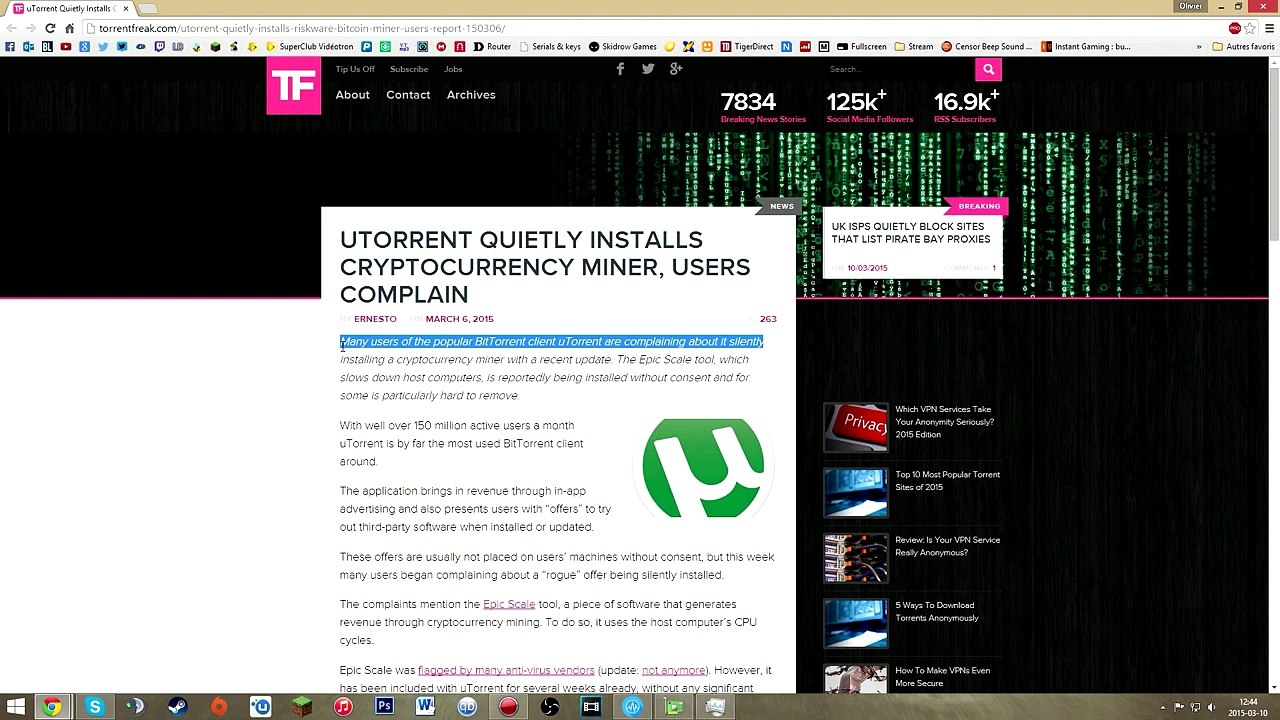Open the Twitter bird bookmark icon

(x=103, y=46)
